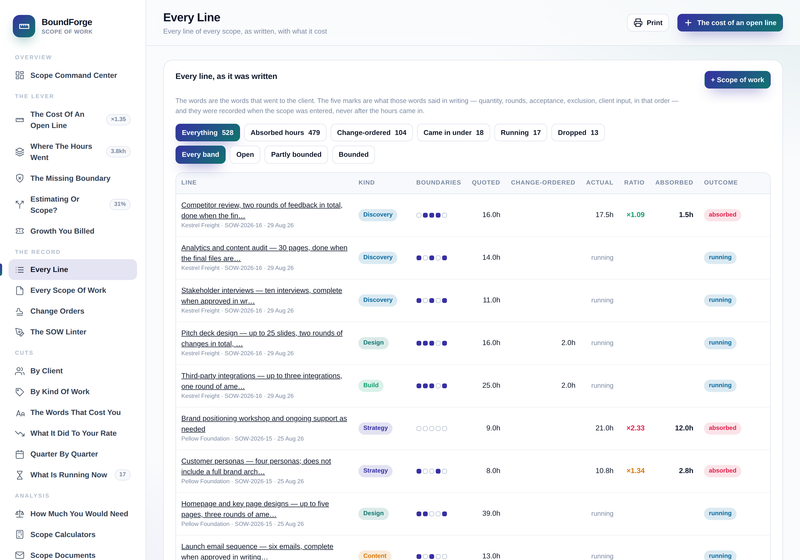Show Dropped 13 lines

click(578, 133)
